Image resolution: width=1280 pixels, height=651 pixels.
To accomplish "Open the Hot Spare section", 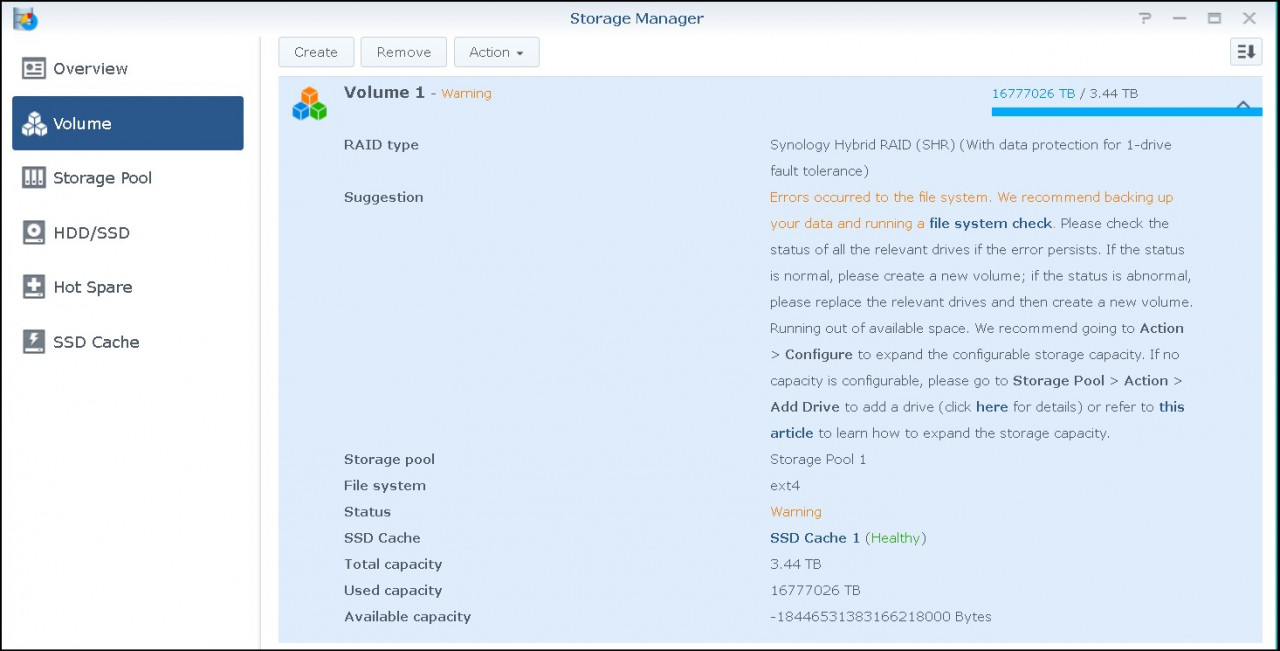I will 94,287.
